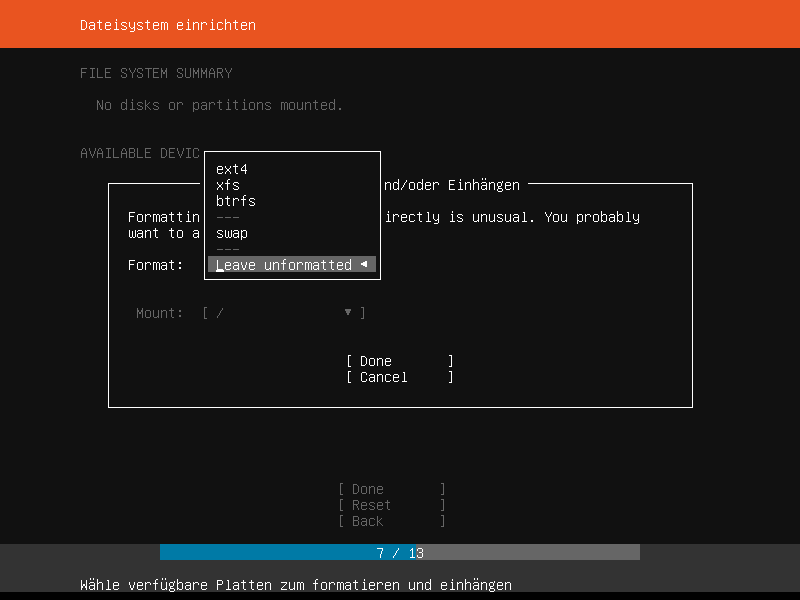Select swap in the format list

(232, 233)
